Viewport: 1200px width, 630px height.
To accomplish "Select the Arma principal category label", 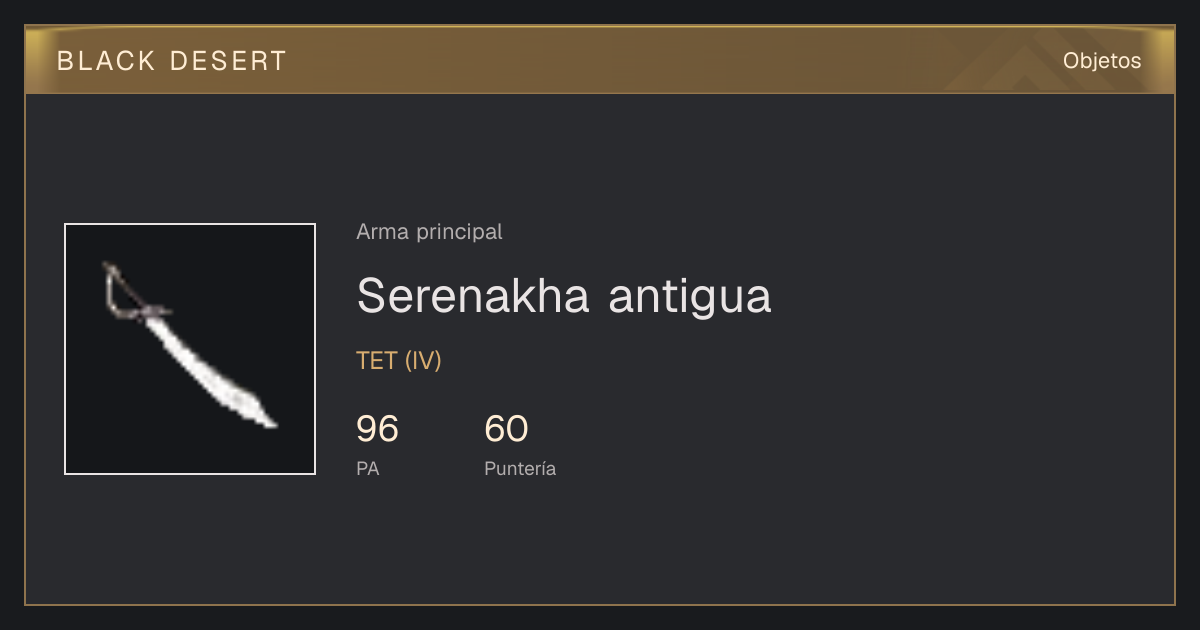I will point(429,232).
